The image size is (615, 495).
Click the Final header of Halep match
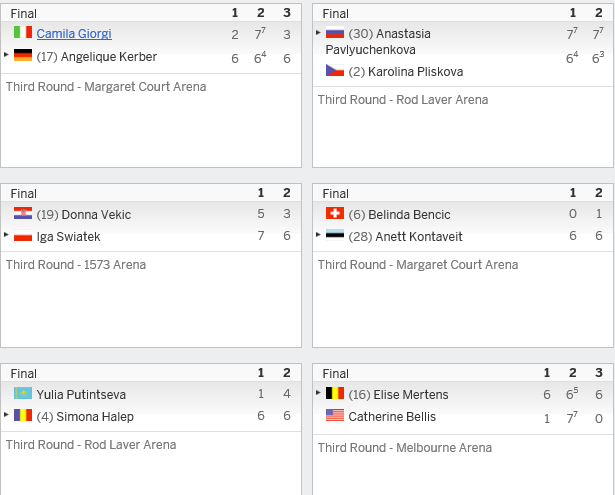24,373
